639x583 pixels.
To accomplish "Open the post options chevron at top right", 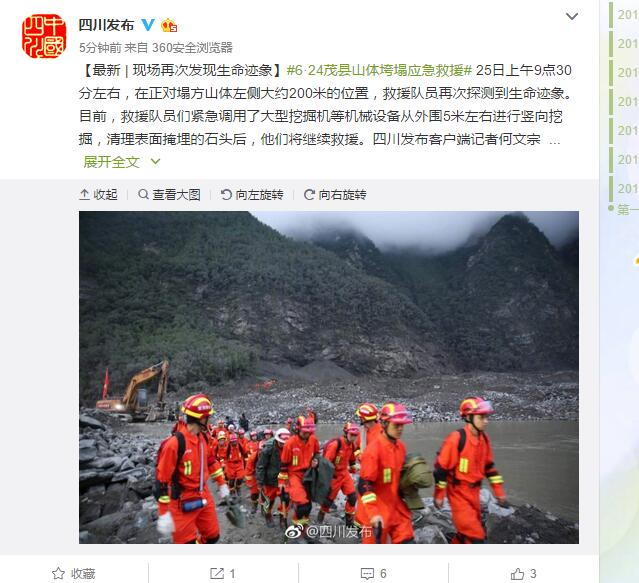I will (x=572, y=16).
